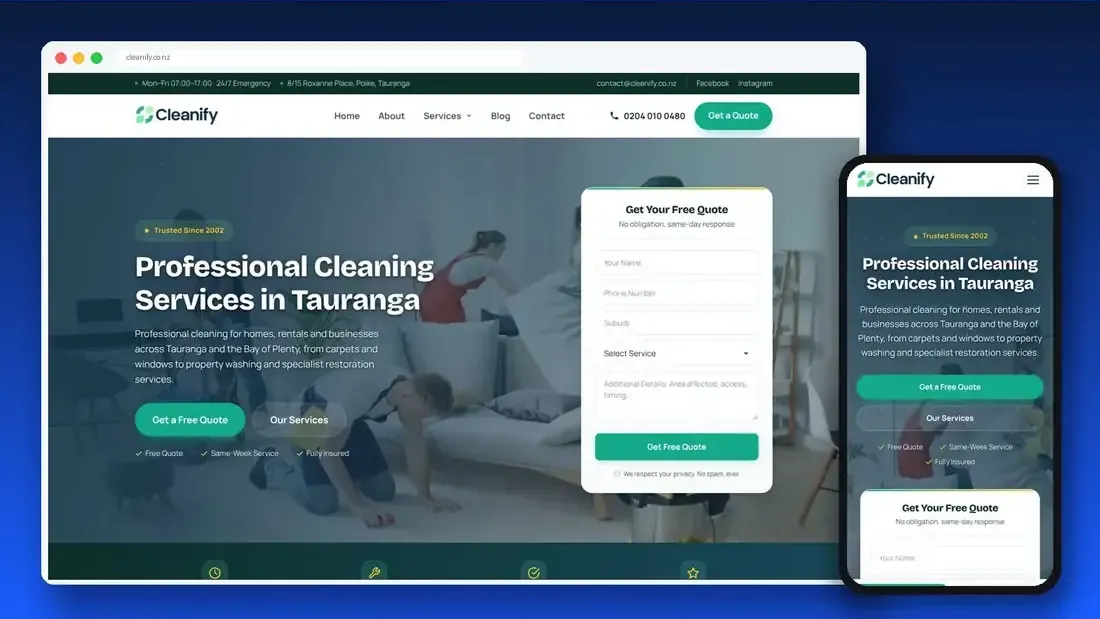1100x619 pixels.
Task: Click the checkmark circle icon in the bottom bar
Action: coord(534,573)
